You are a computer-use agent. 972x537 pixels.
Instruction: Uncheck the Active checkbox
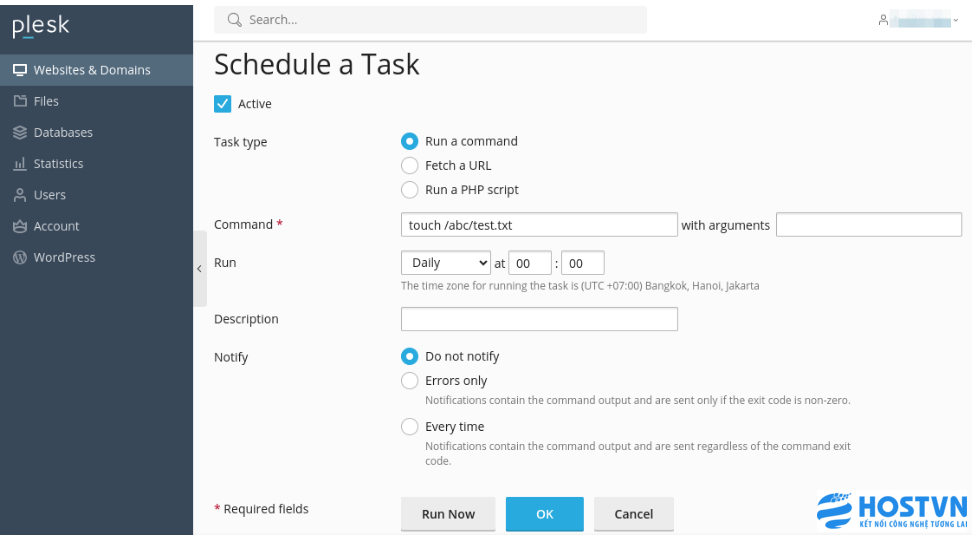[x=223, y=104]
